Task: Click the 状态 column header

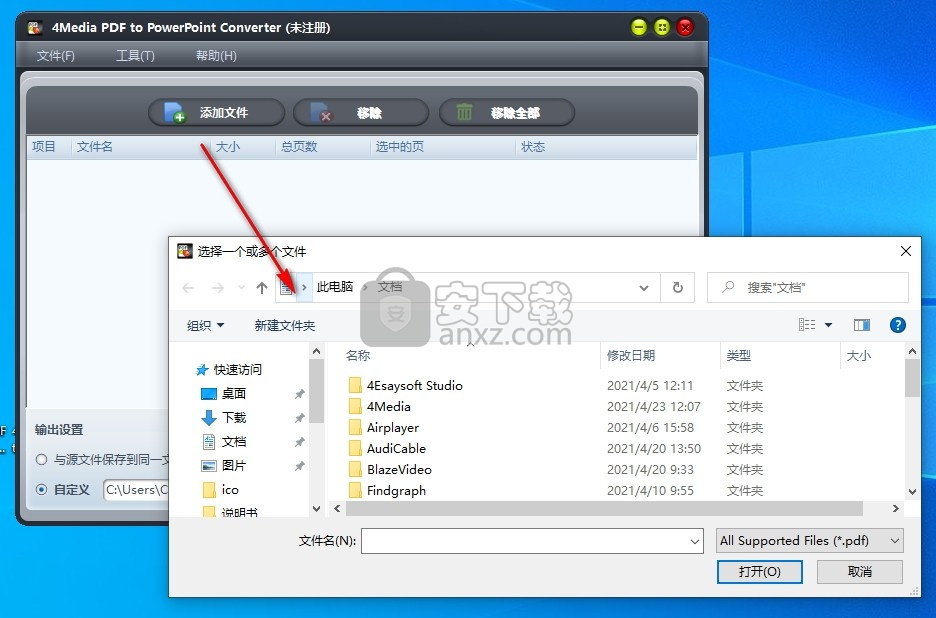Action: click(x=532, y=147)
